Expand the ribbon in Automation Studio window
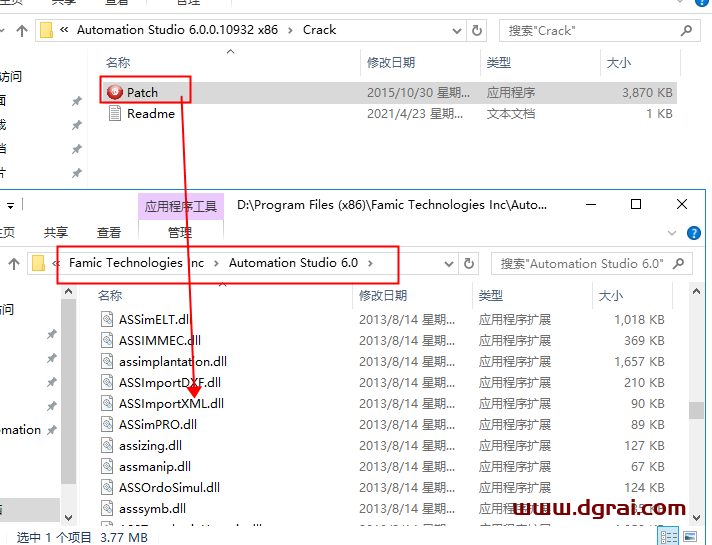The image size is (712, 545). [672, 233]
